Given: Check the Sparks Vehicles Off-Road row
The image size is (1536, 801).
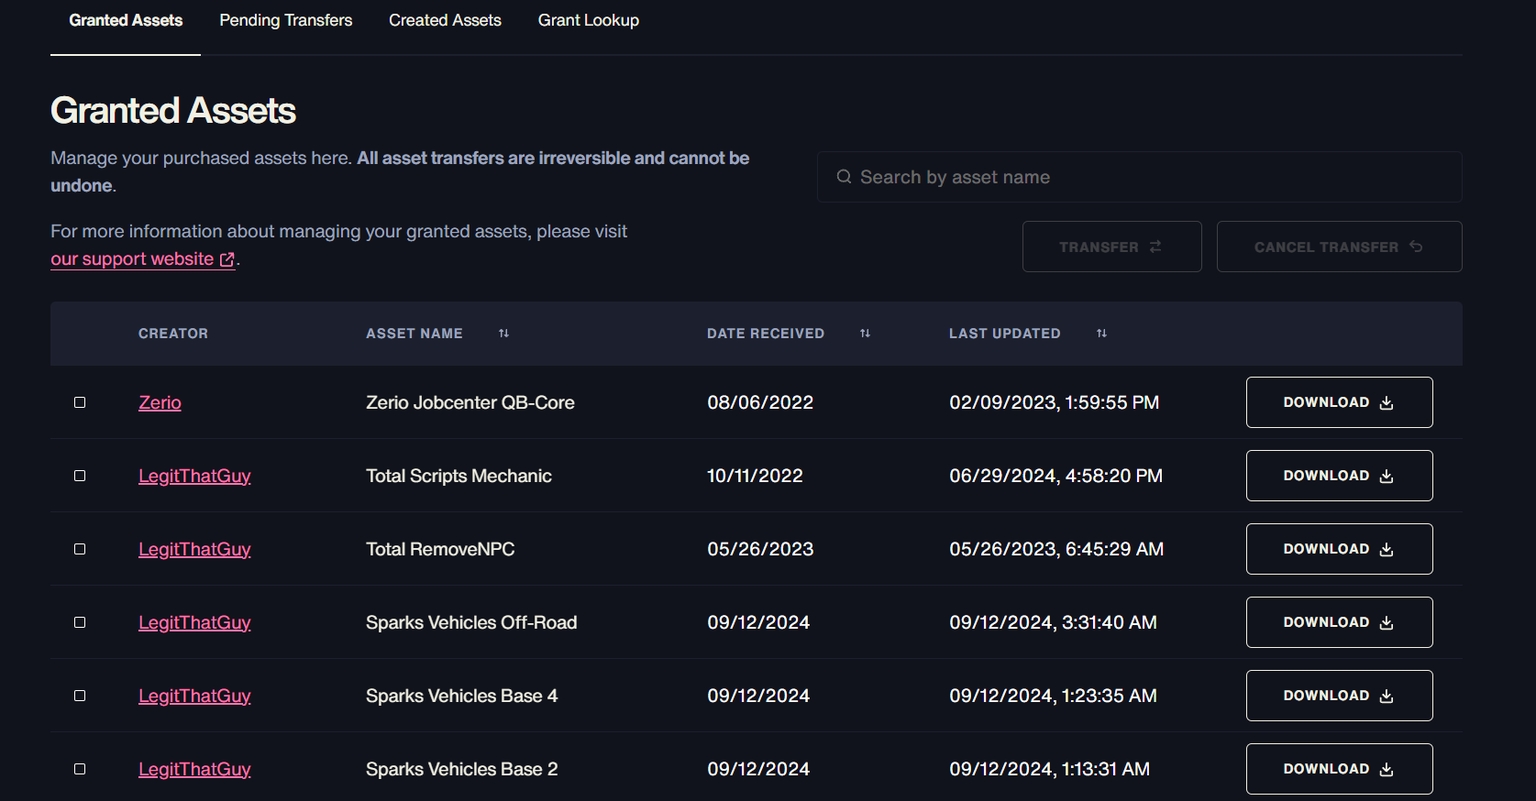Looking at the screenshot, I should (x=80, y=622).
